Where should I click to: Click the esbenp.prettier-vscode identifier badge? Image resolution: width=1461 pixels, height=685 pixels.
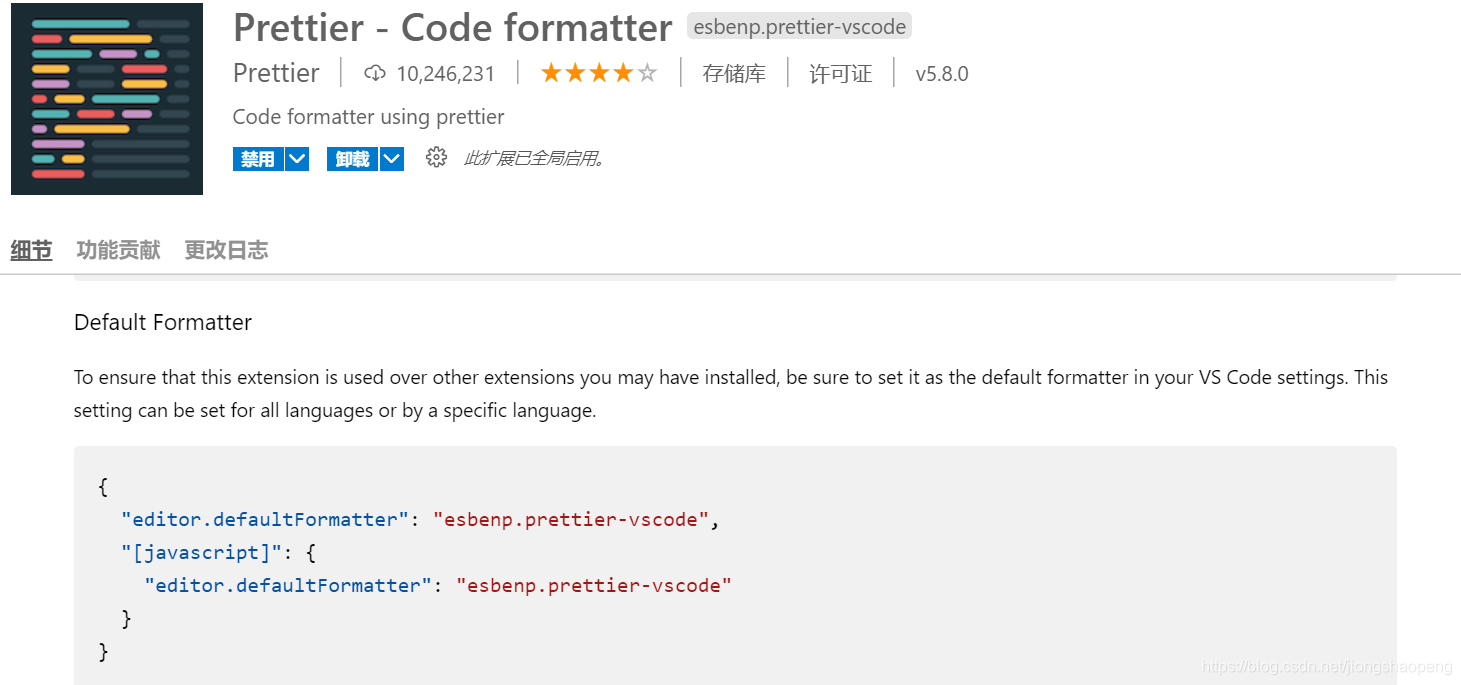tap(799, 27)
